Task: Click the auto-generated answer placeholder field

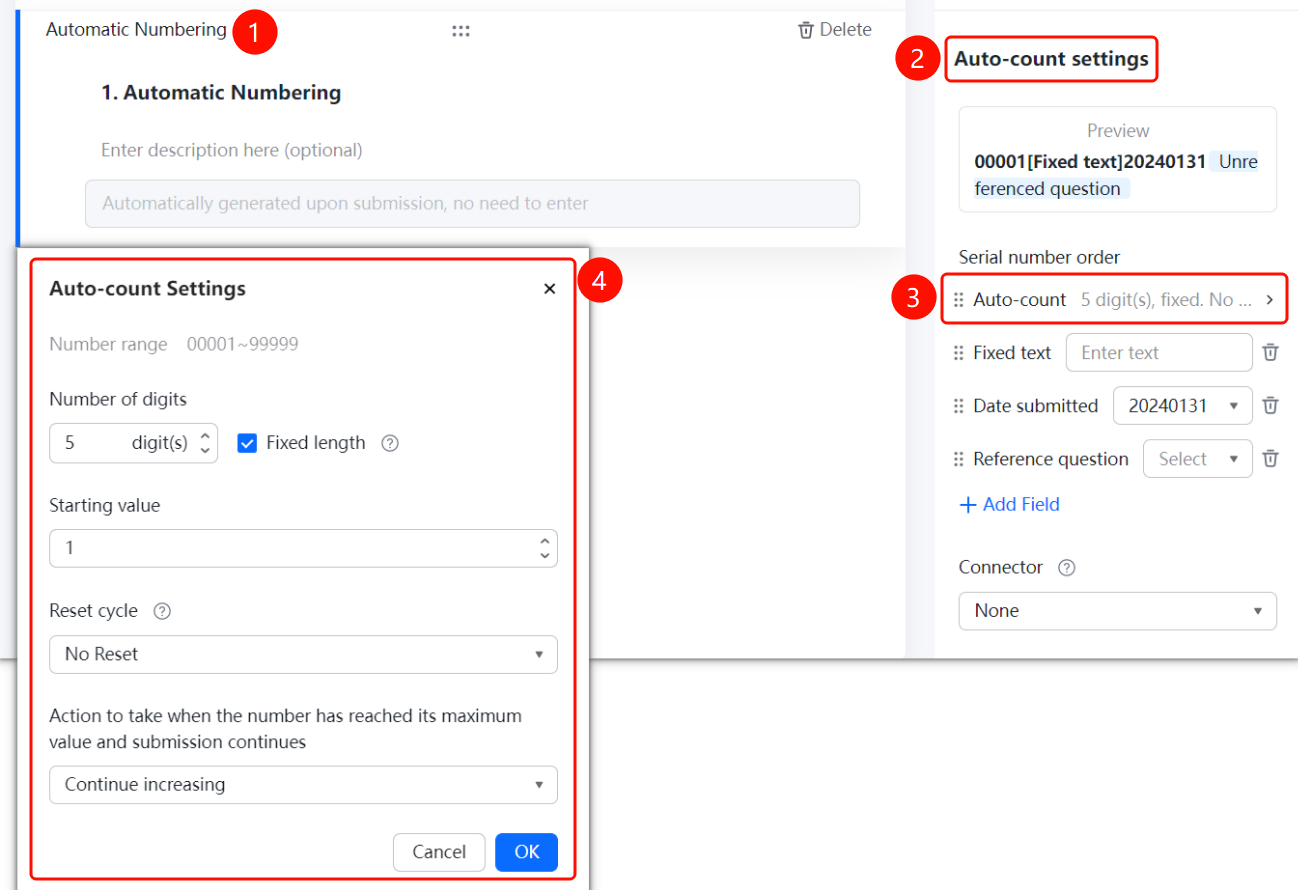Action: pyautogui.click(x=472, y=204)
